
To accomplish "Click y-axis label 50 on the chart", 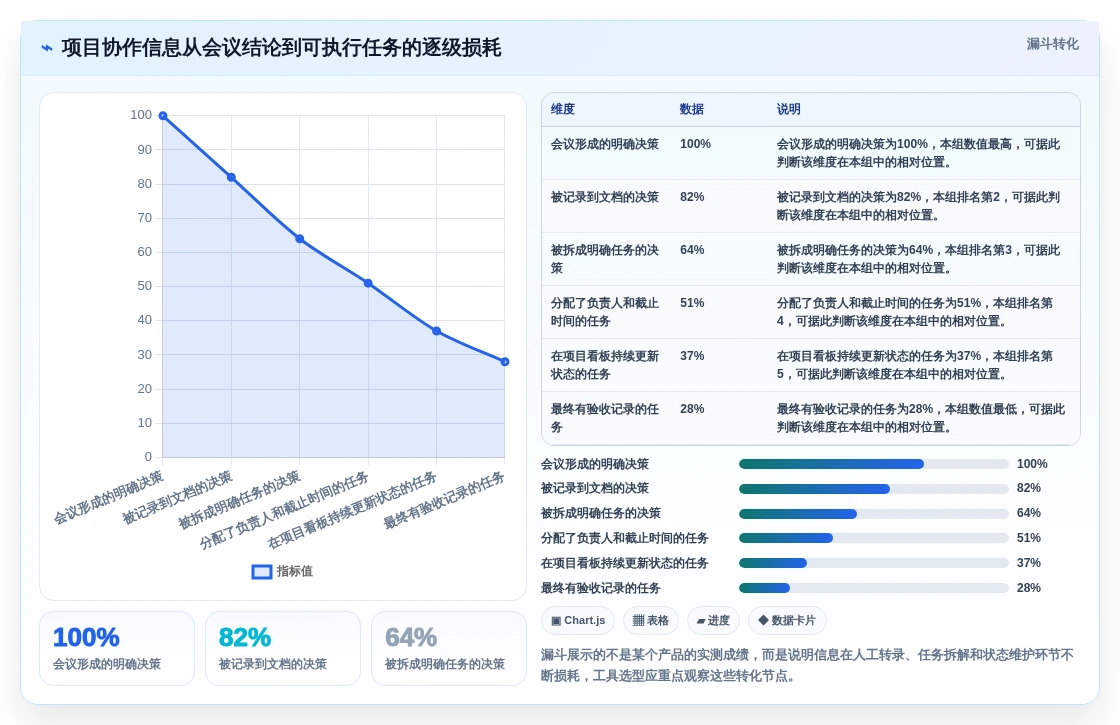I will coord(144,286).
